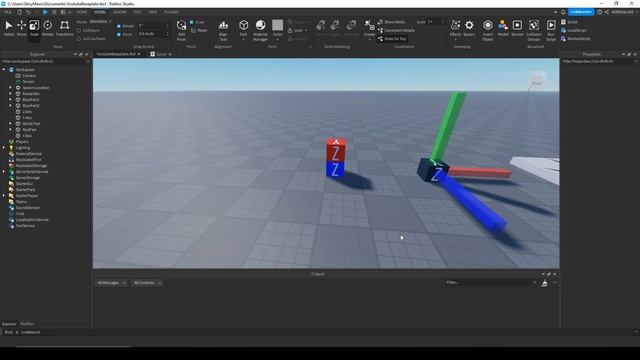Expand the StarterPlayer node
640x360 pixels.
tap(4, 196)
